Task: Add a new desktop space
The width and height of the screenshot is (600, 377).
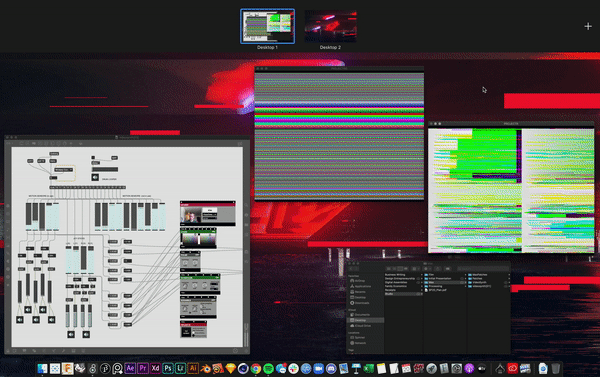Action: pyautogui.click(x=588, y=26)
